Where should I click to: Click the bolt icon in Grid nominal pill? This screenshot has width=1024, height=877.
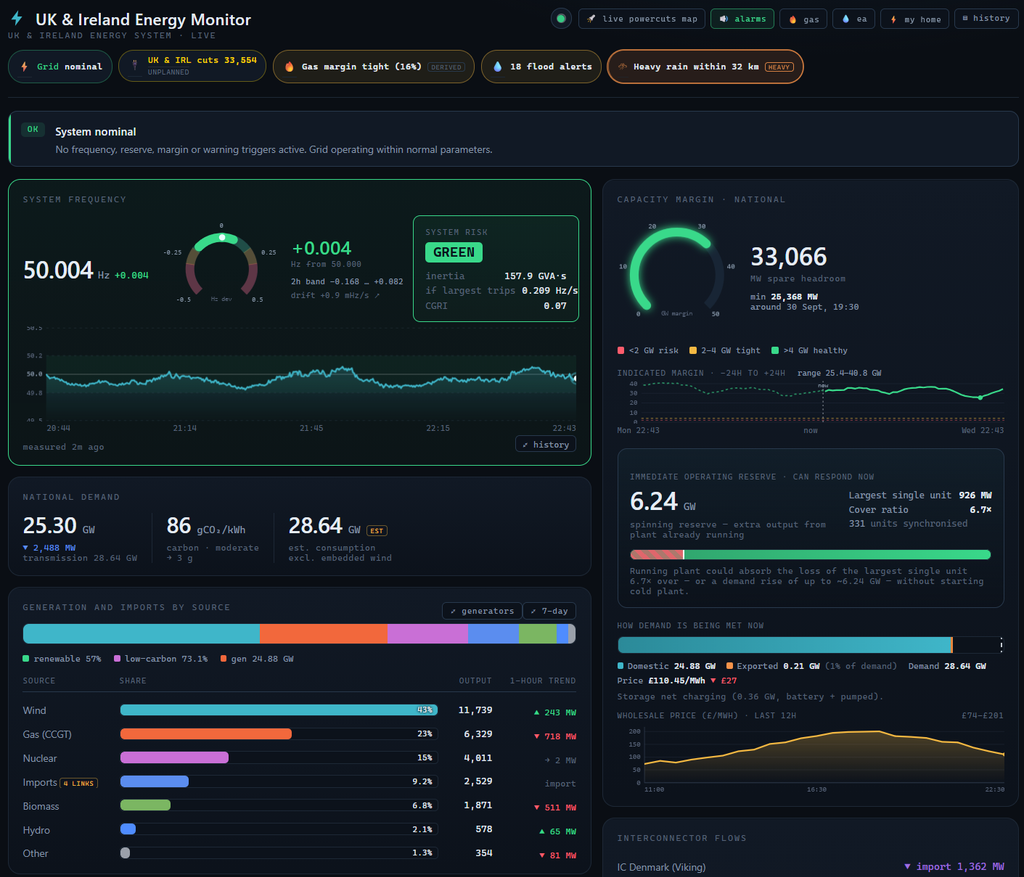tap(24, 67)
